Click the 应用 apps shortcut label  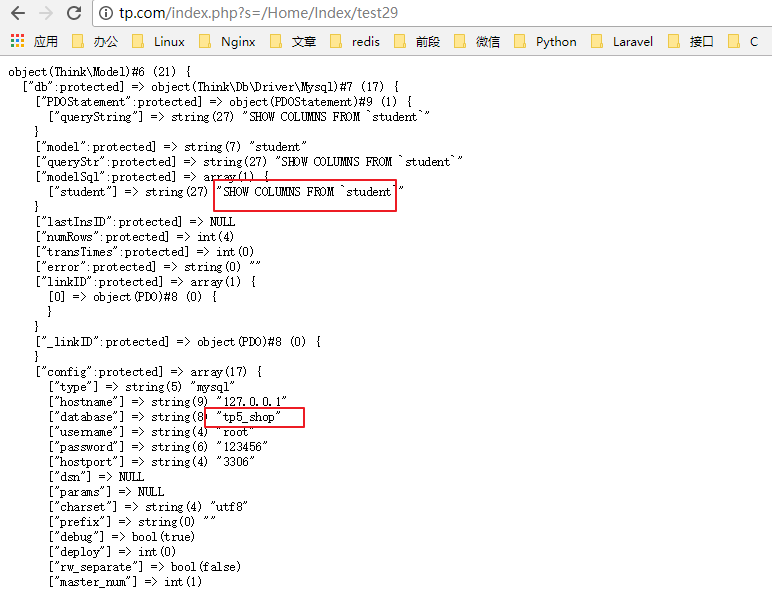click(46, 41)
